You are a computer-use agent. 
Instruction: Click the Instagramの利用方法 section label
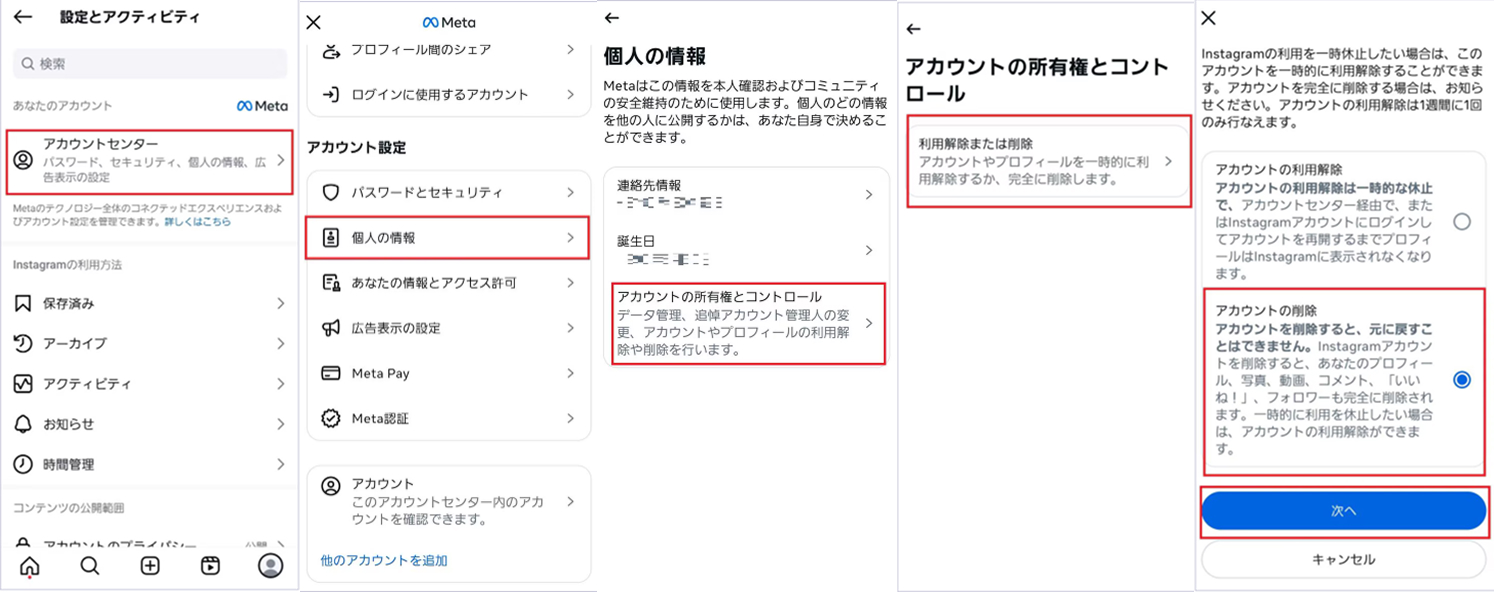(x=68, y=265)
